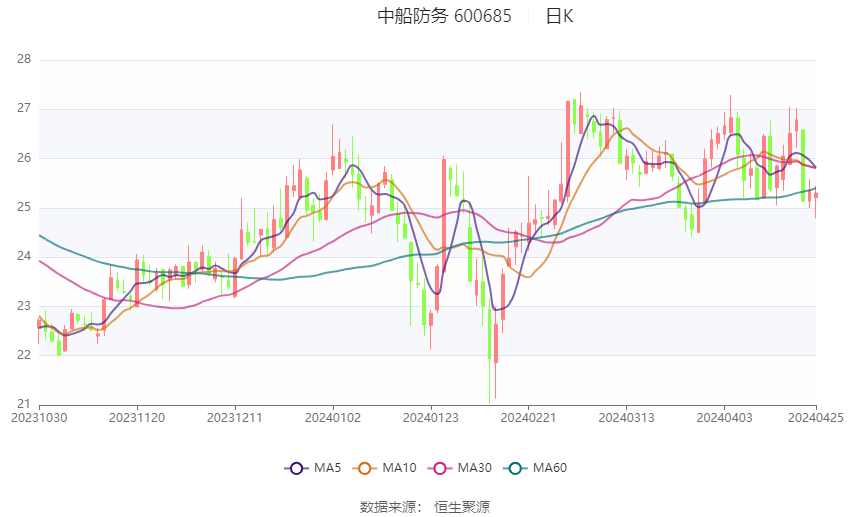This screenshot has width=850, height=517.
Task: Click the 25 price axis label
Action: (x=24, y=208)
